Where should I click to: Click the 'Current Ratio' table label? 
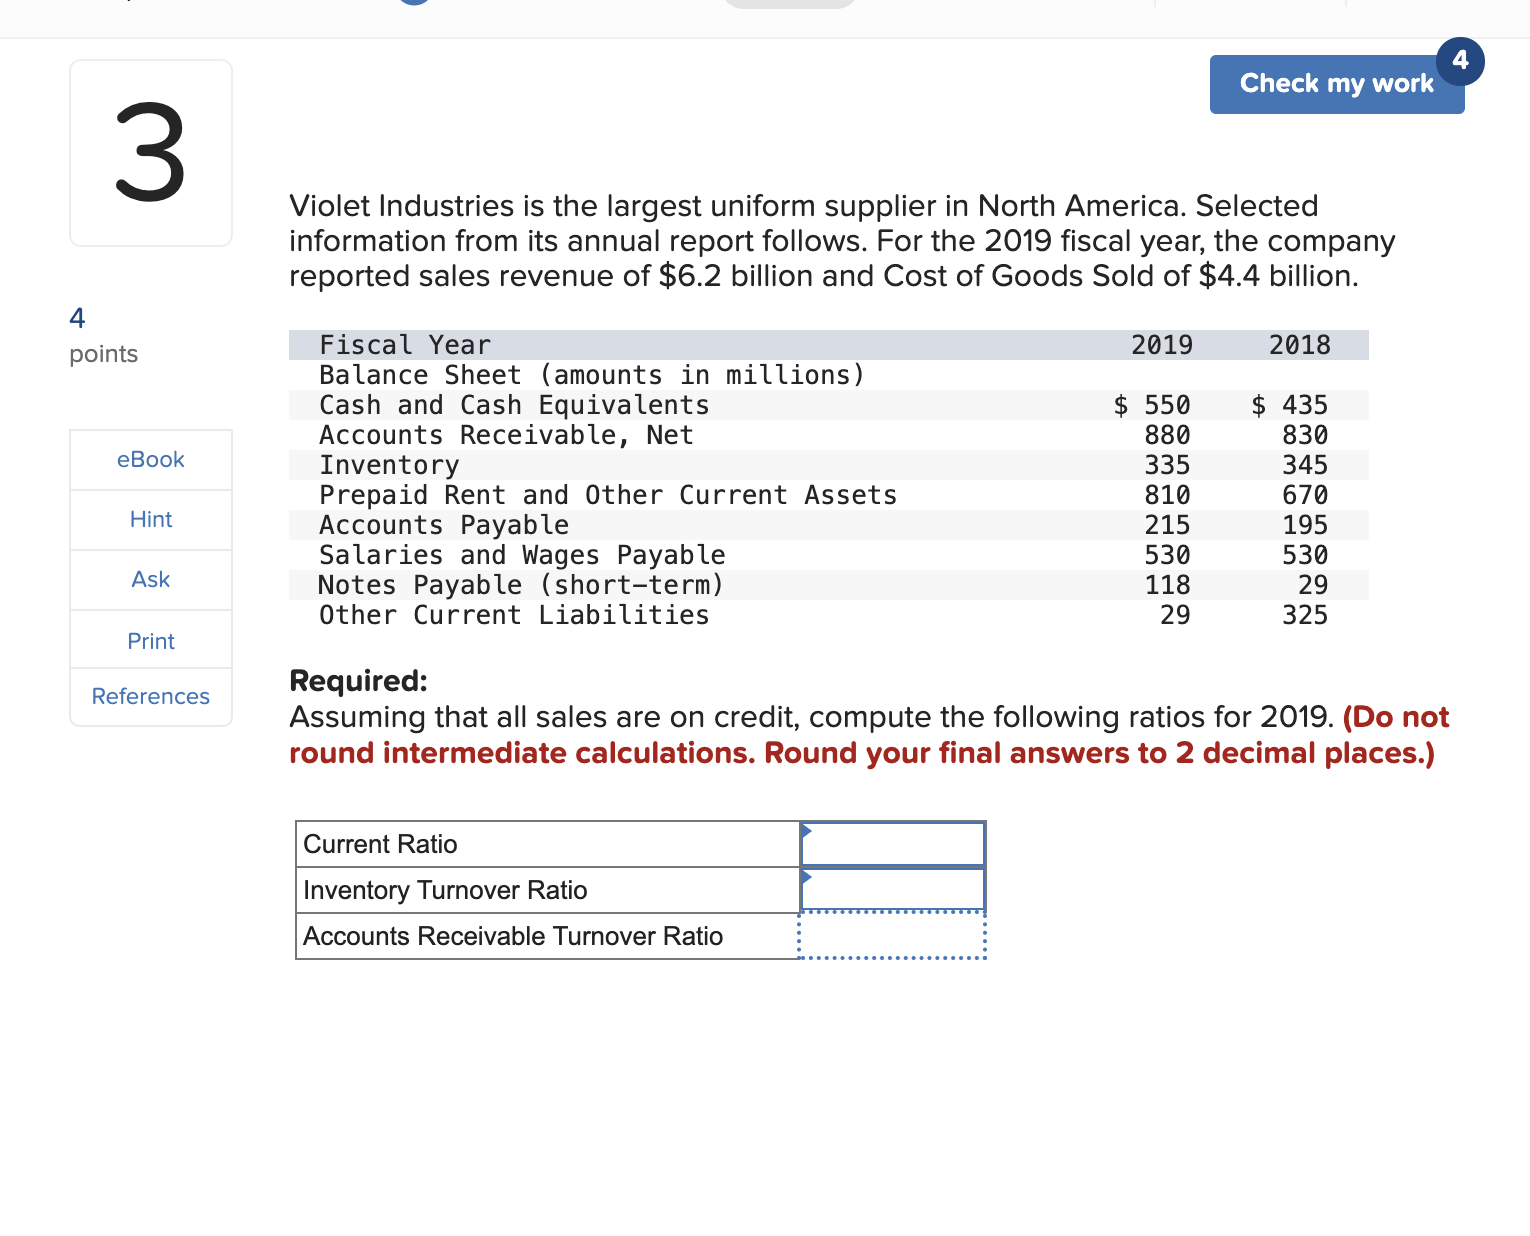click(380, 844)
